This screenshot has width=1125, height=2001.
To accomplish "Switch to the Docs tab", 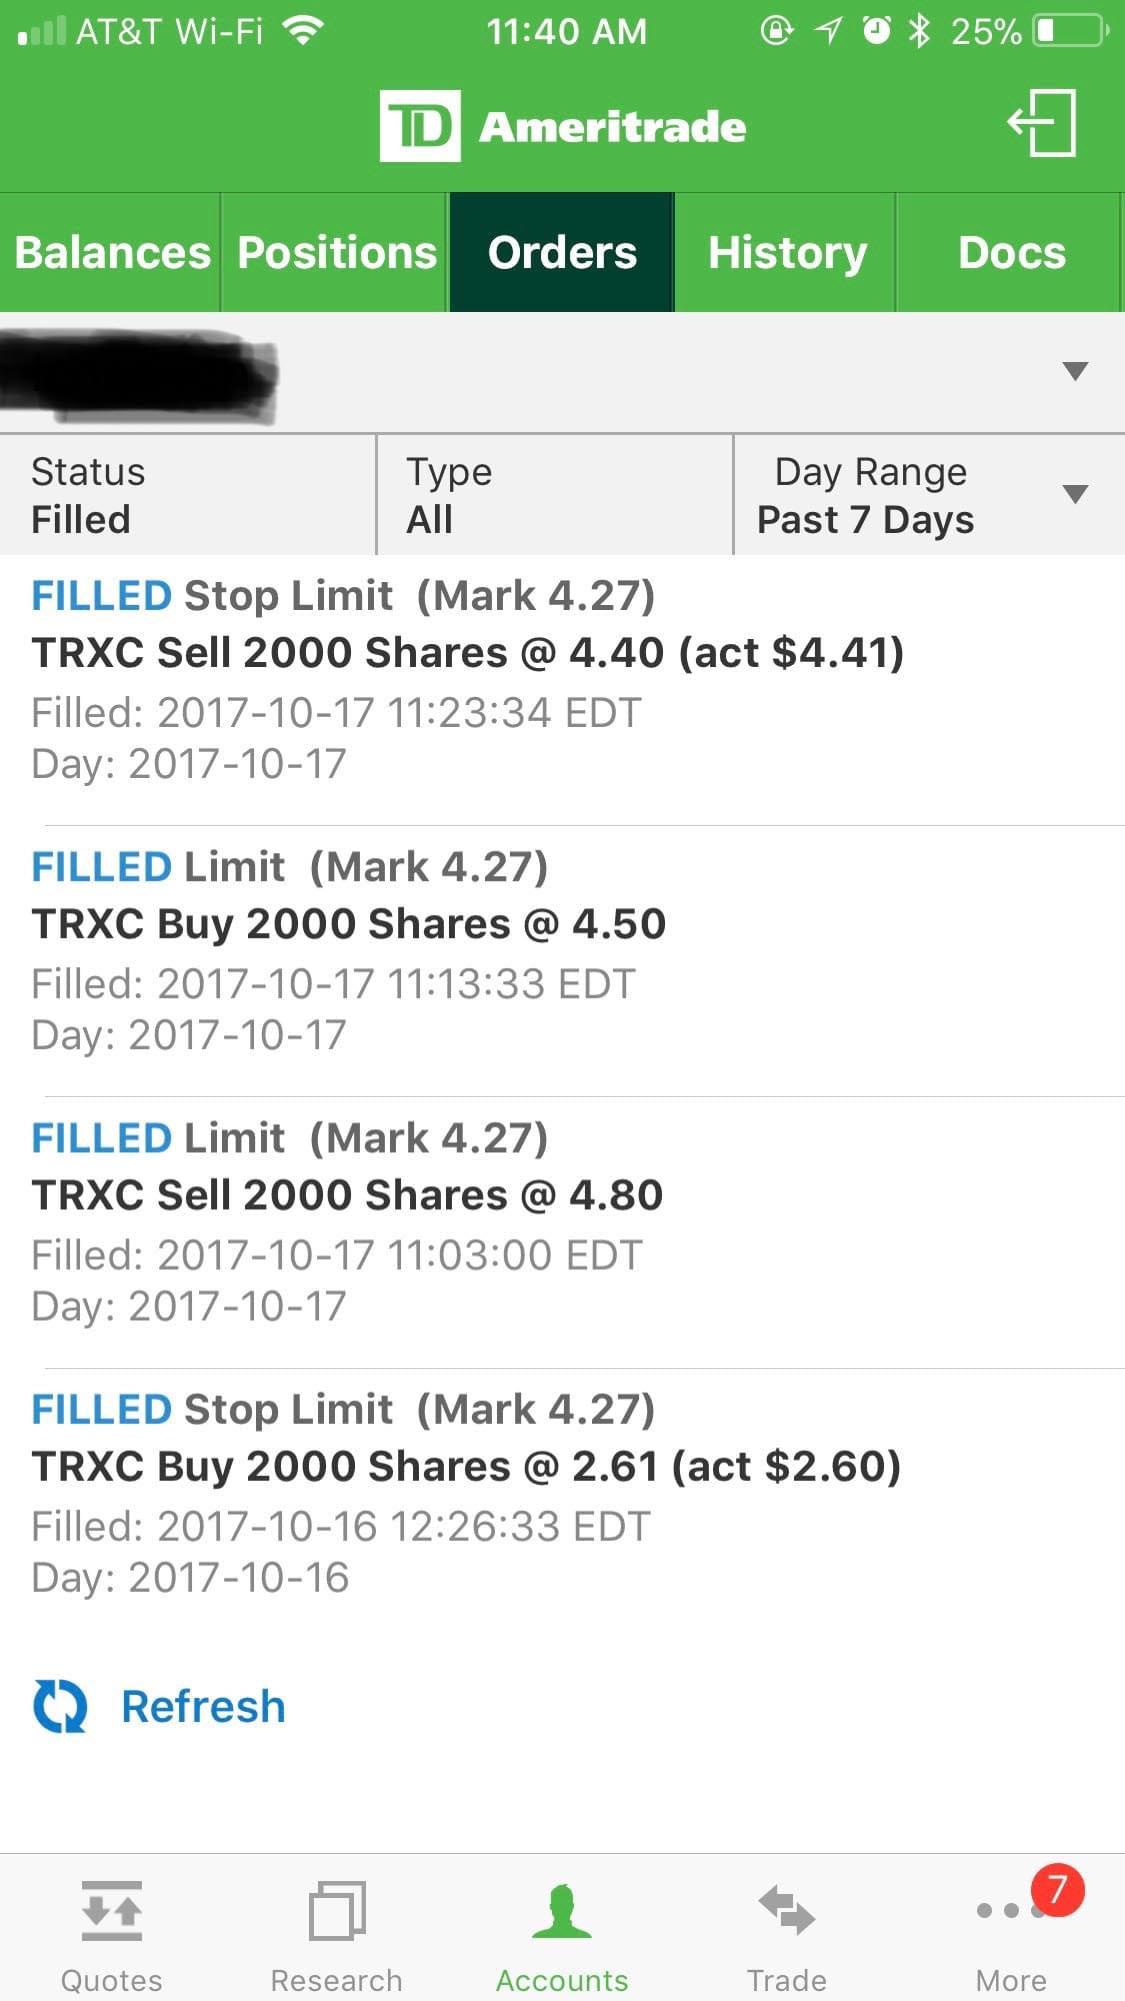I will coord(1011,252).
